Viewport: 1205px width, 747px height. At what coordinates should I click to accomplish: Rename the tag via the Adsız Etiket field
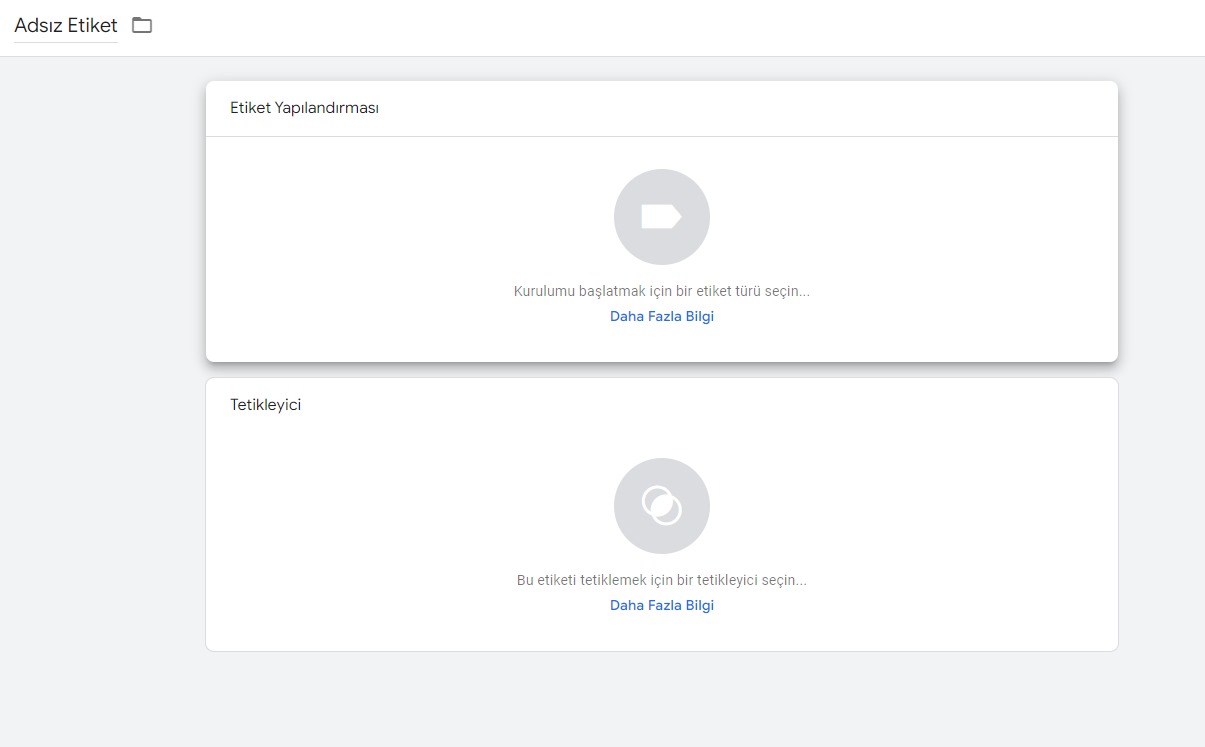66,26
